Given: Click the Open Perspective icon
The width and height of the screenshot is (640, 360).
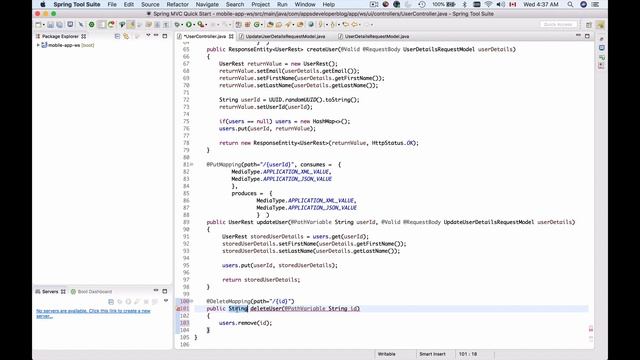Looking at the screenshot, I should 589,25.
